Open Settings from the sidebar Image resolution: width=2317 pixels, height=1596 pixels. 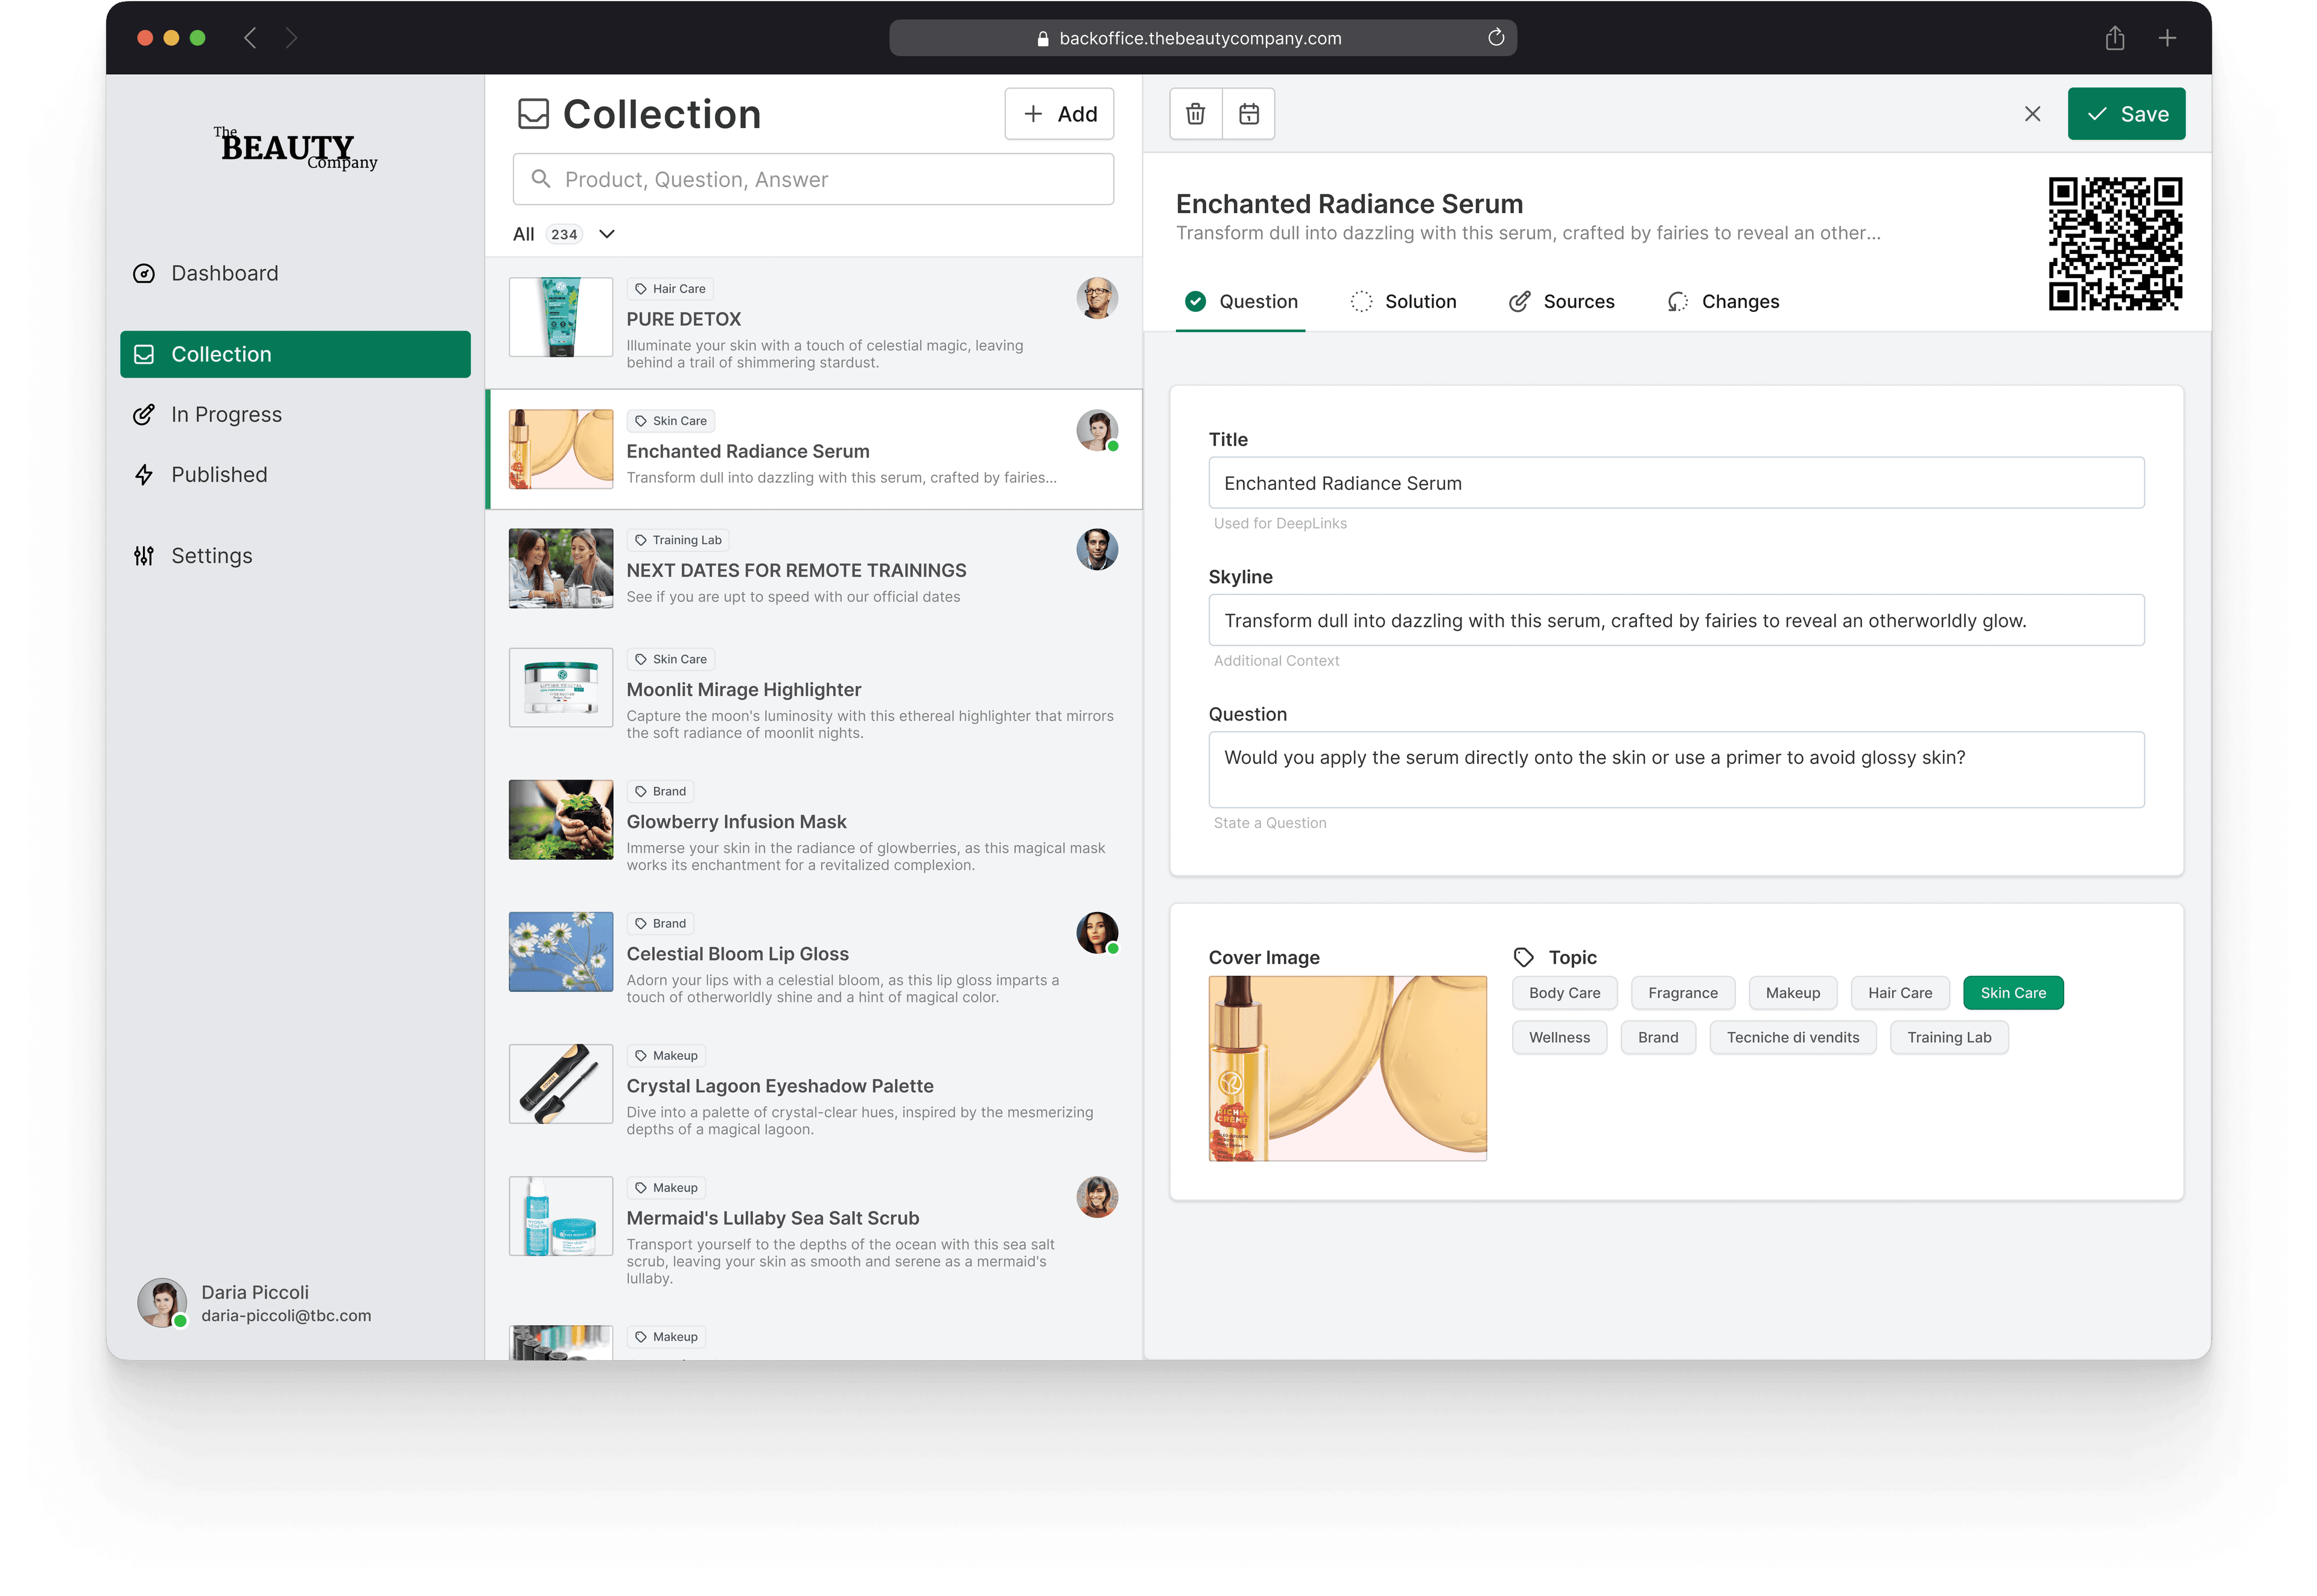tap(212, 555)
